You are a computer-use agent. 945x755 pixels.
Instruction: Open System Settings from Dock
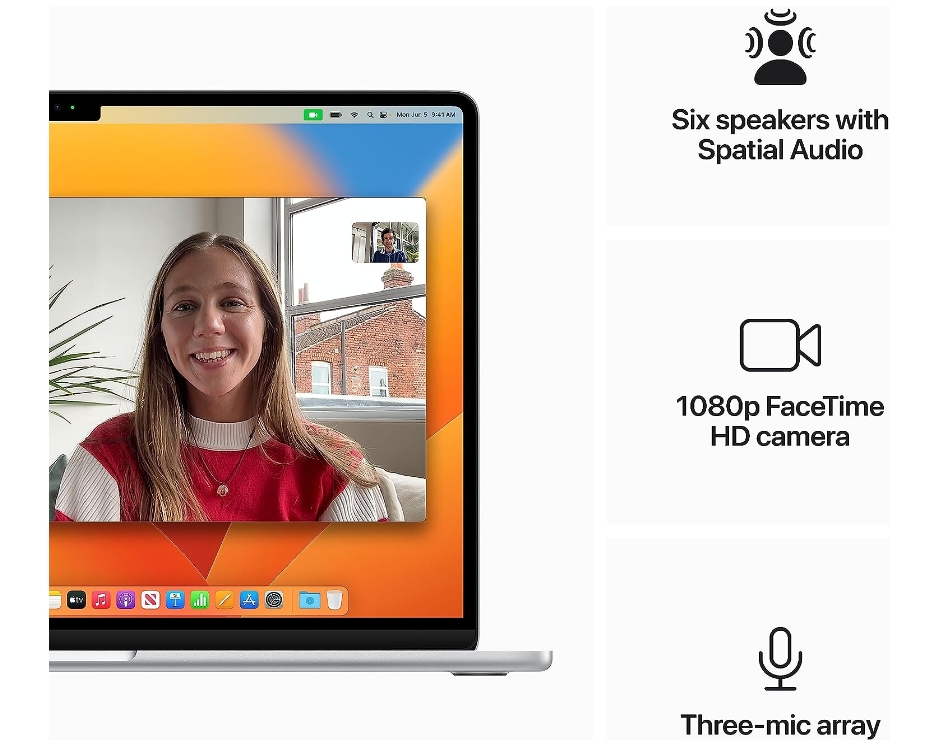pos(274,600)
